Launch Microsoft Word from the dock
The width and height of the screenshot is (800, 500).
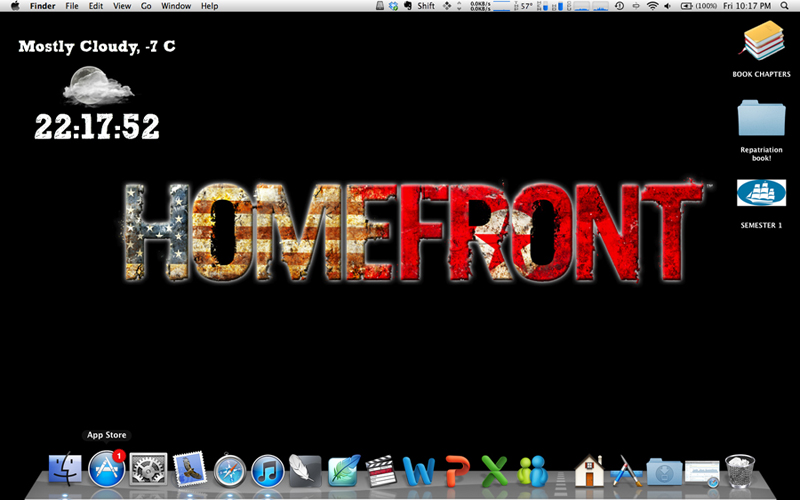click(419, 471)
